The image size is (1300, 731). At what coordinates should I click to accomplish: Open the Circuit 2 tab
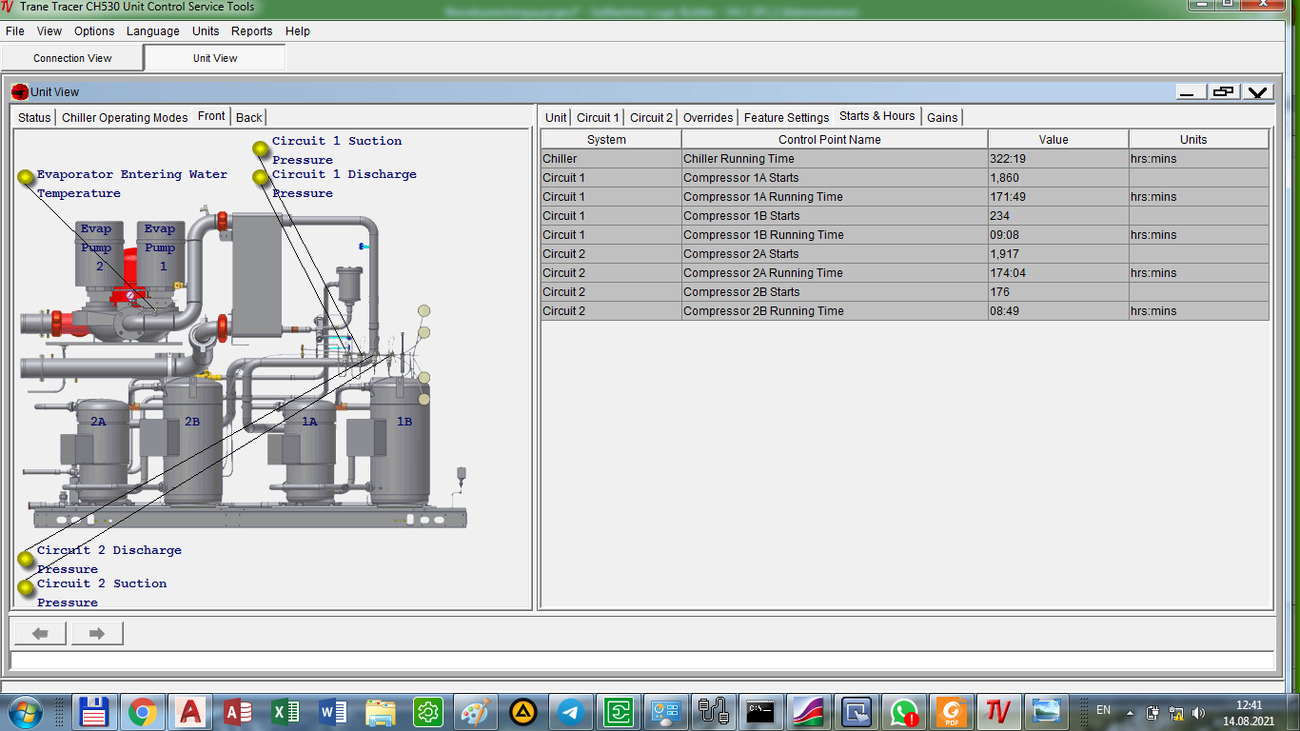tap(651, 118)
